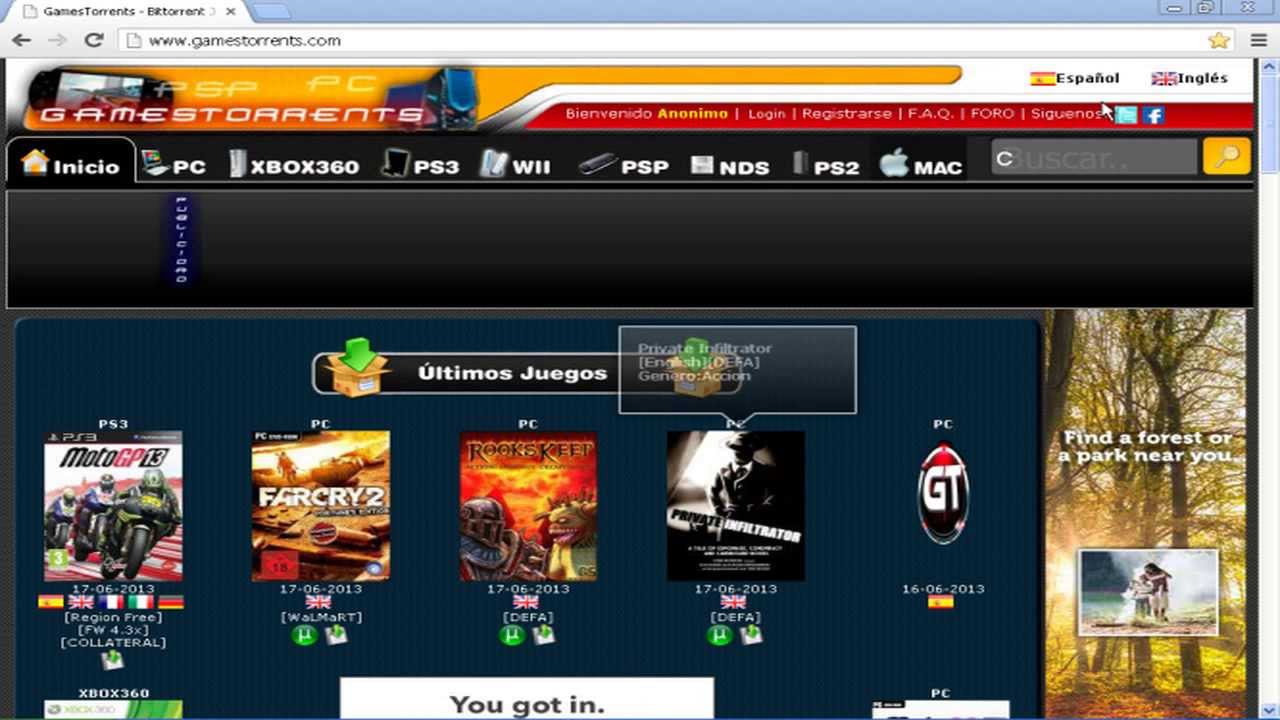Viewport: 1280px width, 720px height.
Task: Click the XBOX360 game thumbnail at the bottom
Action: [113, 709]
